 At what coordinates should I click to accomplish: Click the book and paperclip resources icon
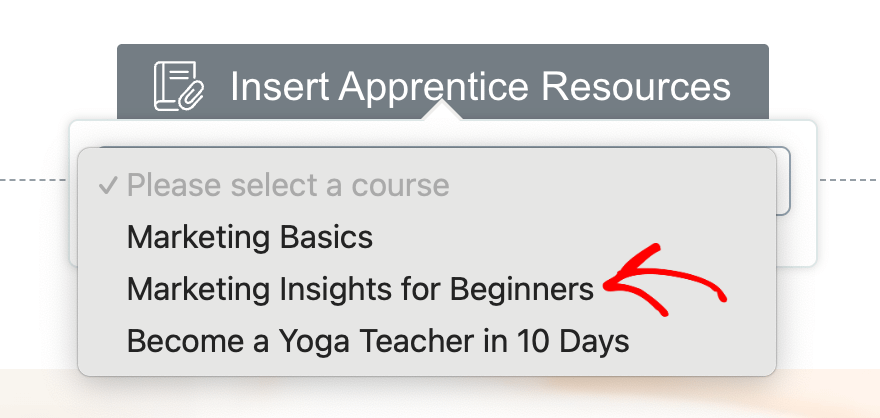coord(179,86)
